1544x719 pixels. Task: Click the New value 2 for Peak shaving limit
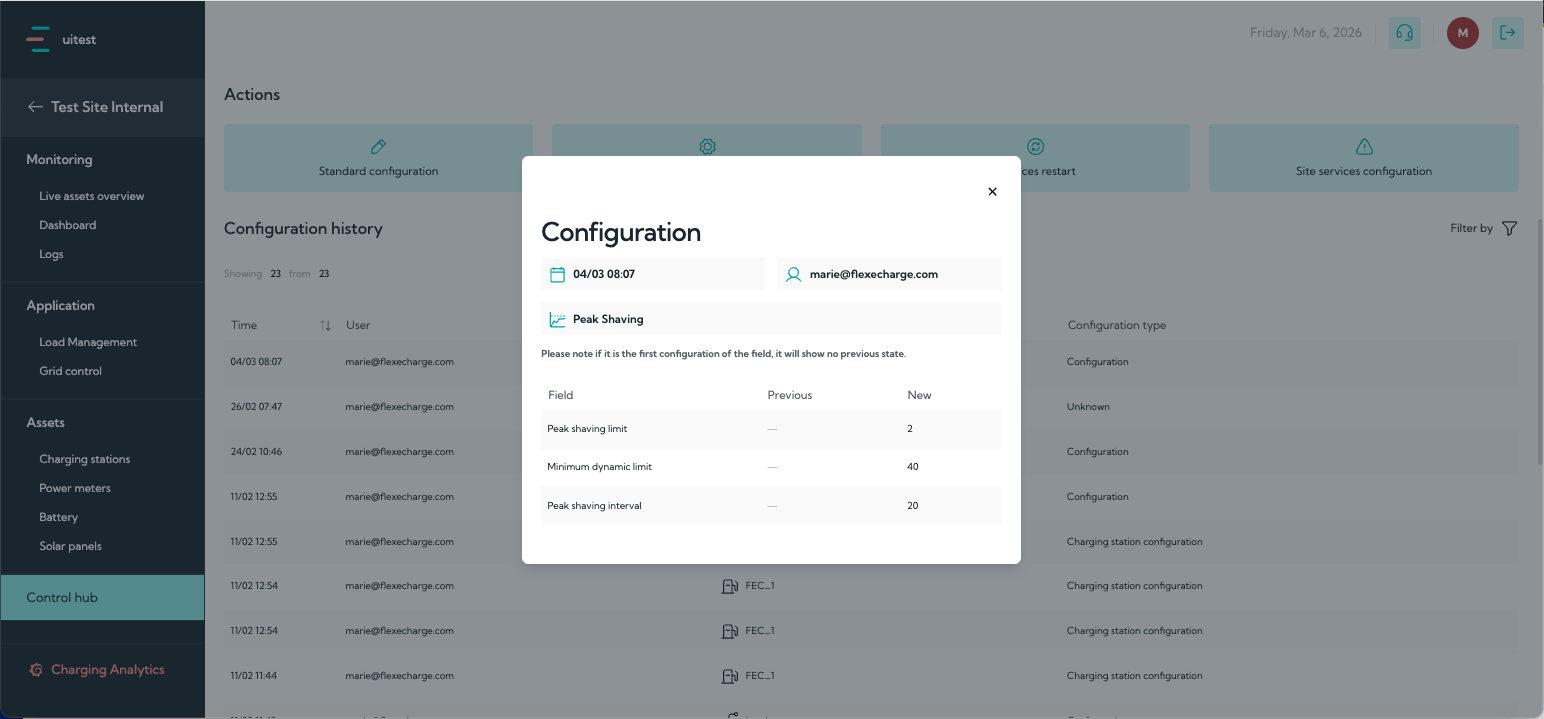pyautogui.click(x=910, y=429)
